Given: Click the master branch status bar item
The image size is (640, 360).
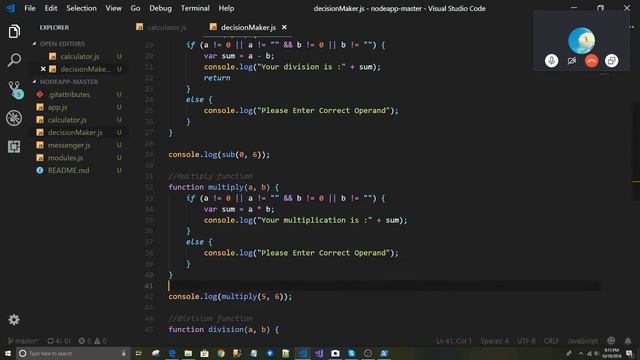Looking at the screenshot, I should [23, 341].
